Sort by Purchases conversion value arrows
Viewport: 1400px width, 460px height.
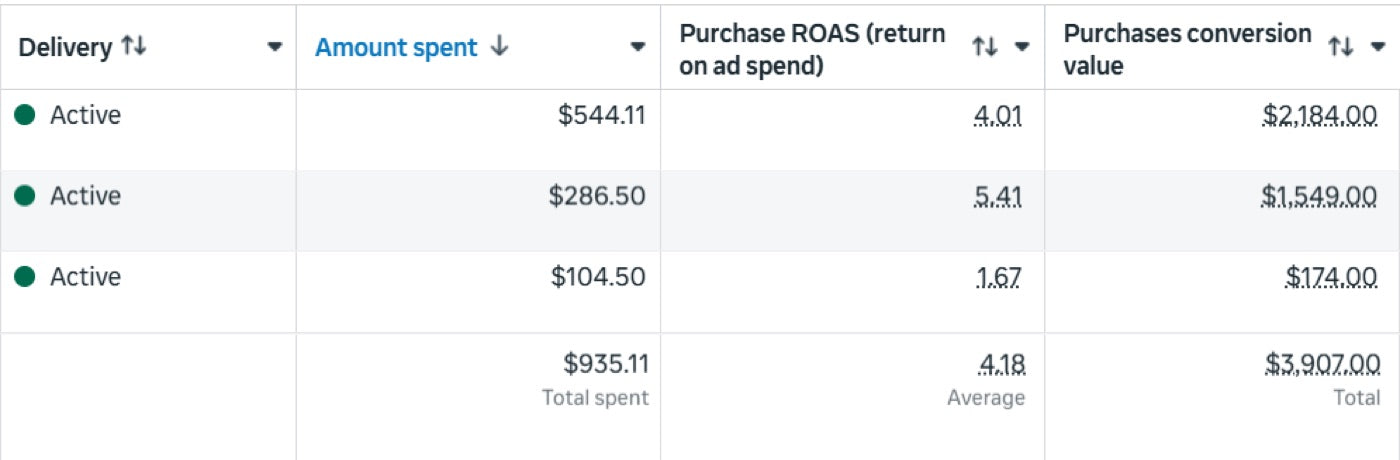point(1340,47)
